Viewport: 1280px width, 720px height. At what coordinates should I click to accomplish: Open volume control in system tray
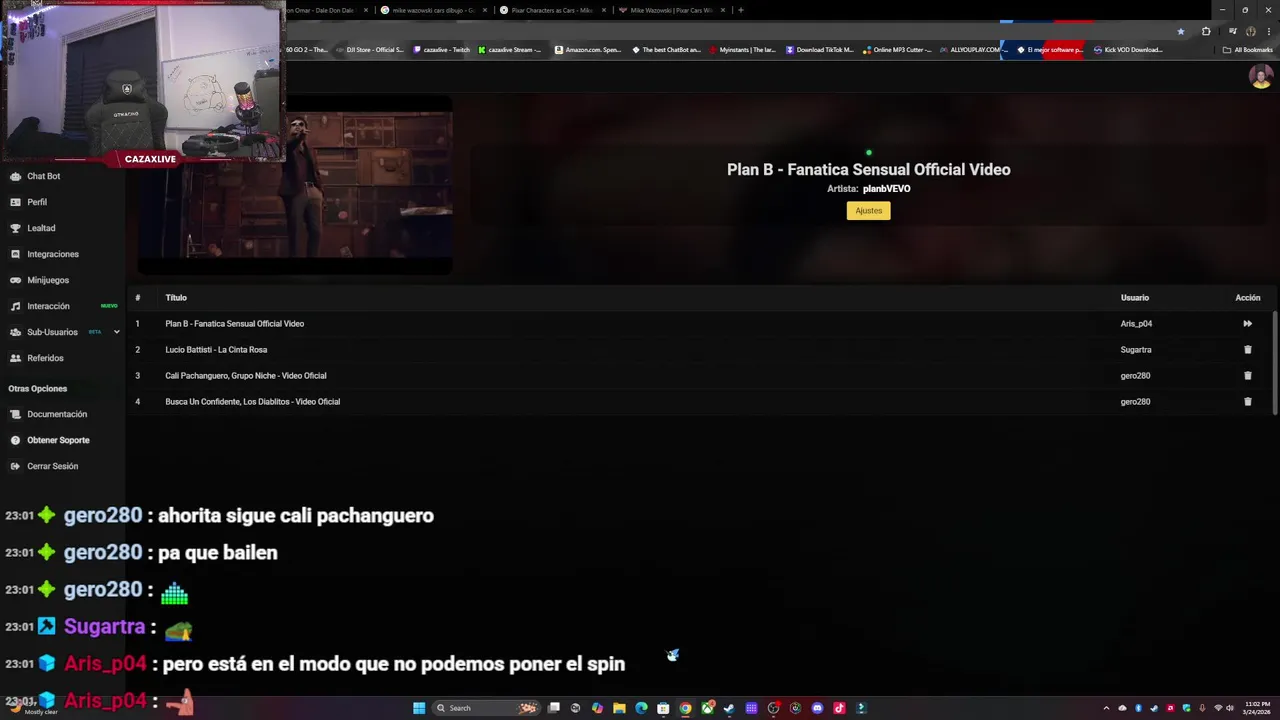[x=1230, y=708]
